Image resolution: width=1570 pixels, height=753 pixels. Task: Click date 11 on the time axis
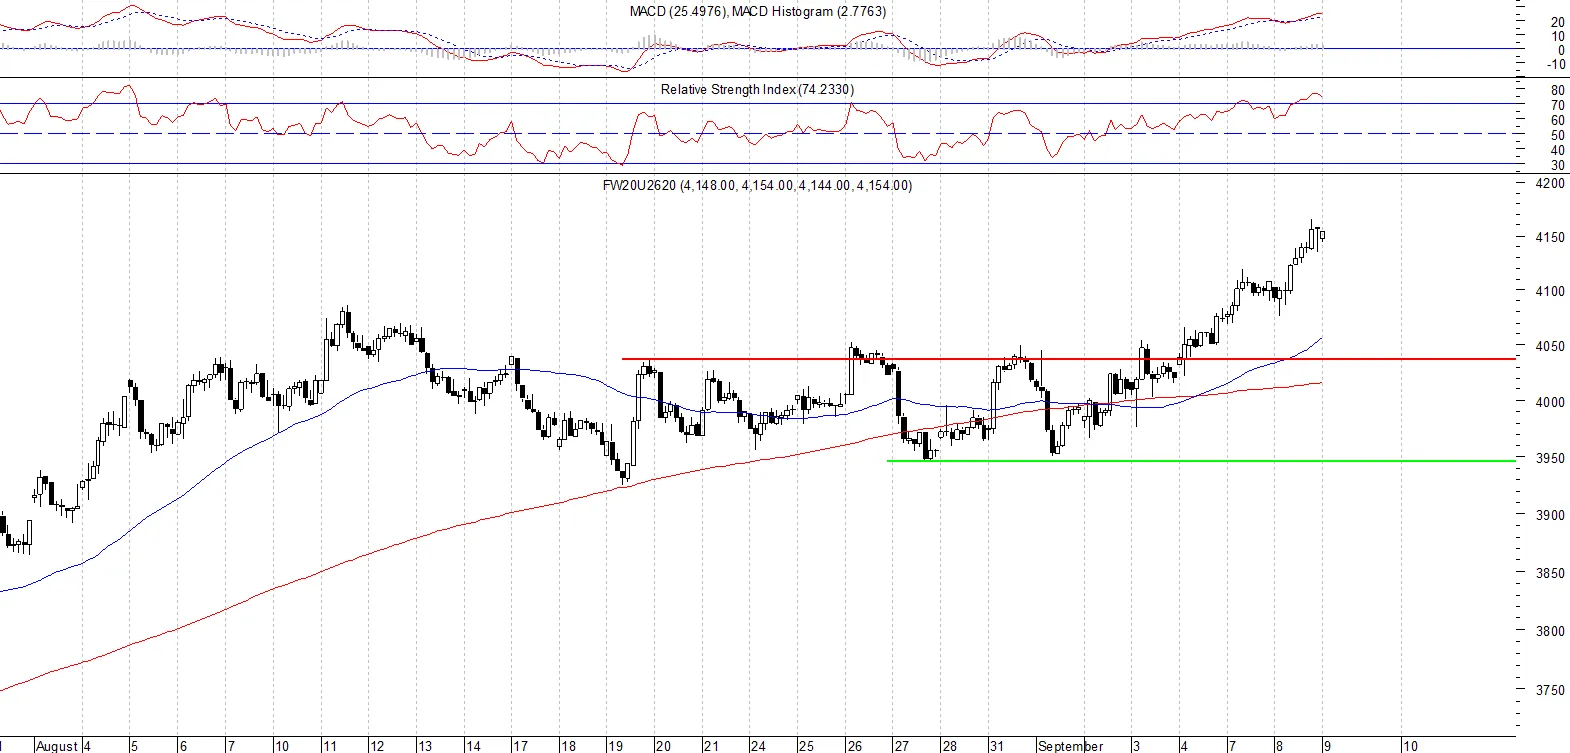[329, 745]
